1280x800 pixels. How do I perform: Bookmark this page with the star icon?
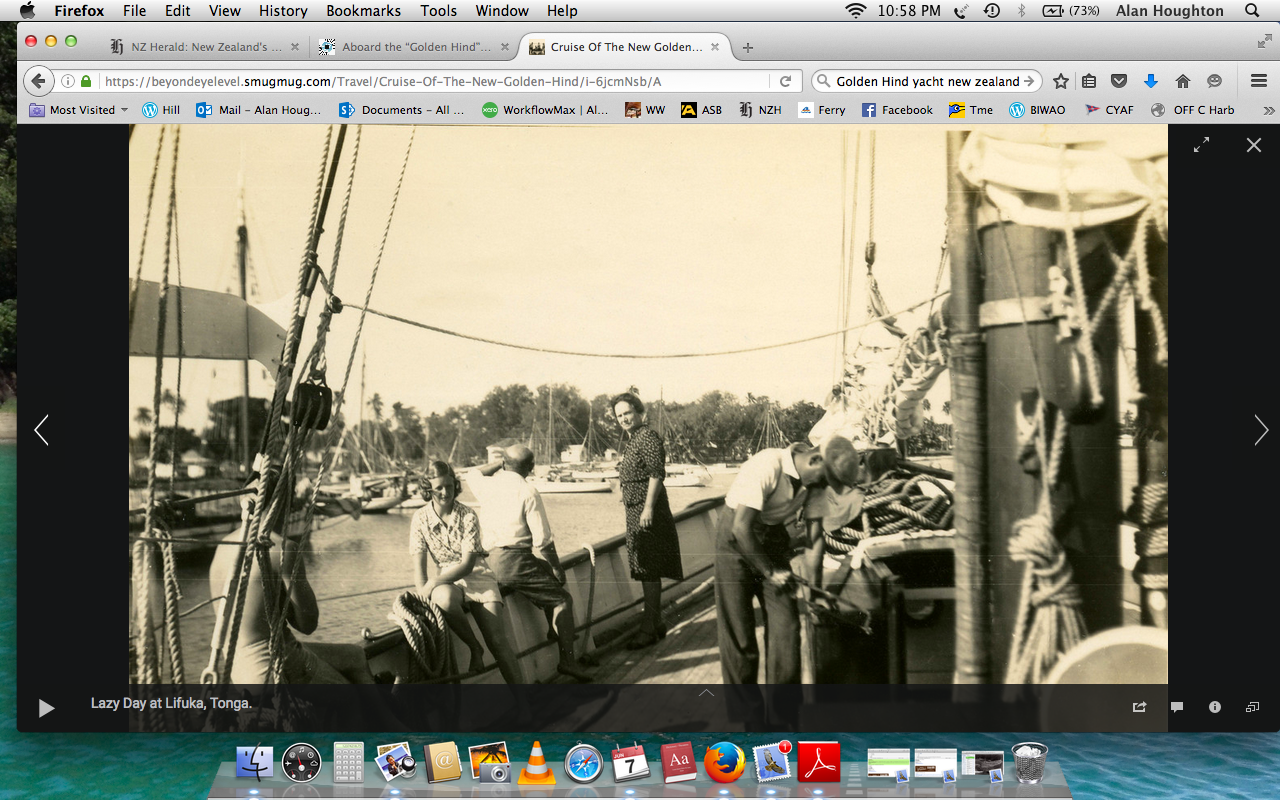click(x=1061, y=81)
